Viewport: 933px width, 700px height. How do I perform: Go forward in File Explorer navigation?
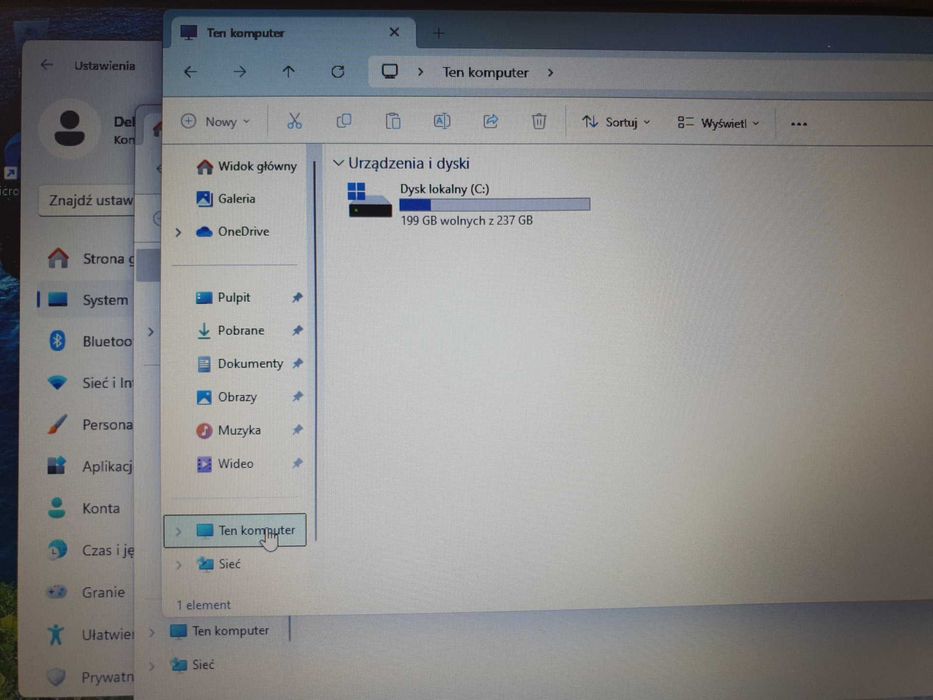(x=240, y=72)
